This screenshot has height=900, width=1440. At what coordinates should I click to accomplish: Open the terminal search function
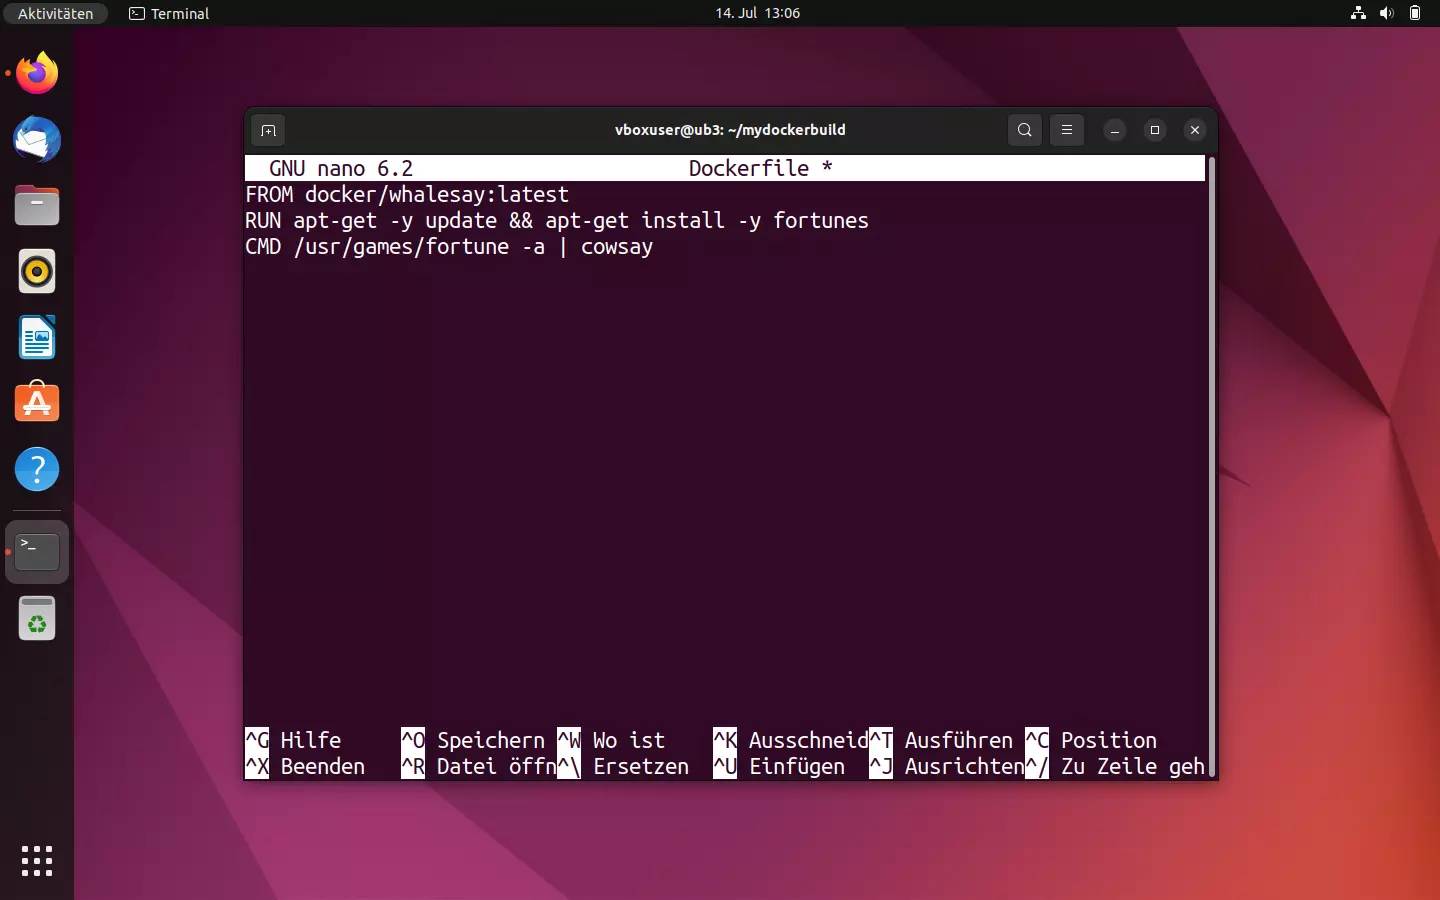point(1024,130)
